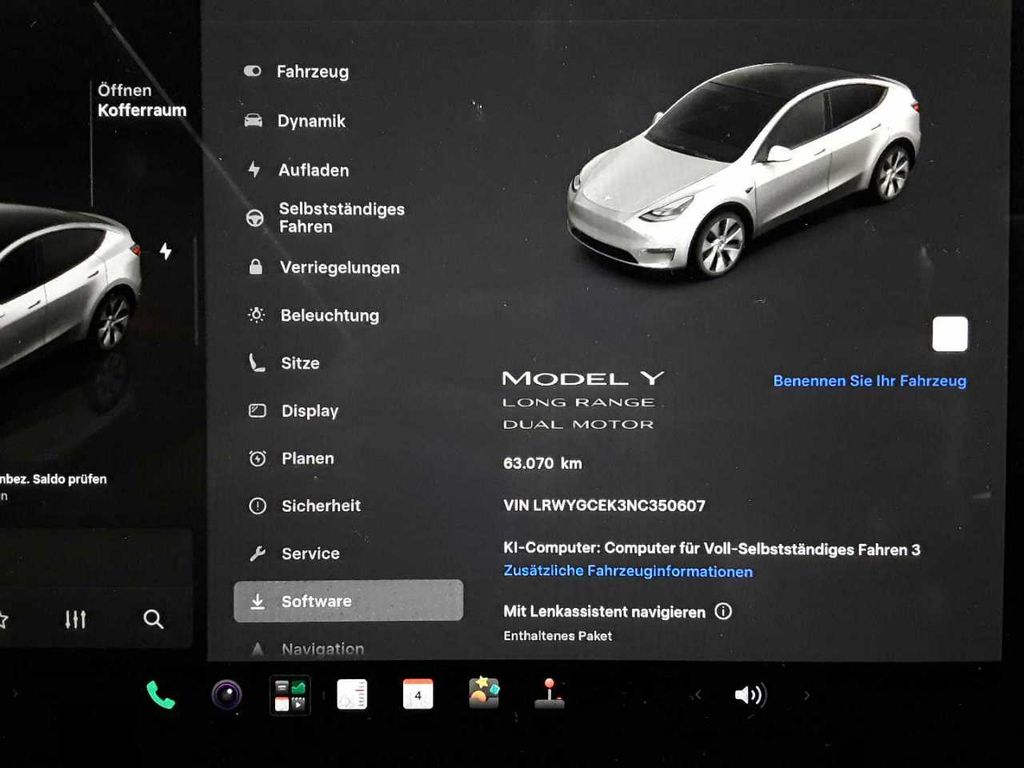Click the seat icon beside Sitze
The width and height of the screenshot is (1024, 768).
(257, 362)
